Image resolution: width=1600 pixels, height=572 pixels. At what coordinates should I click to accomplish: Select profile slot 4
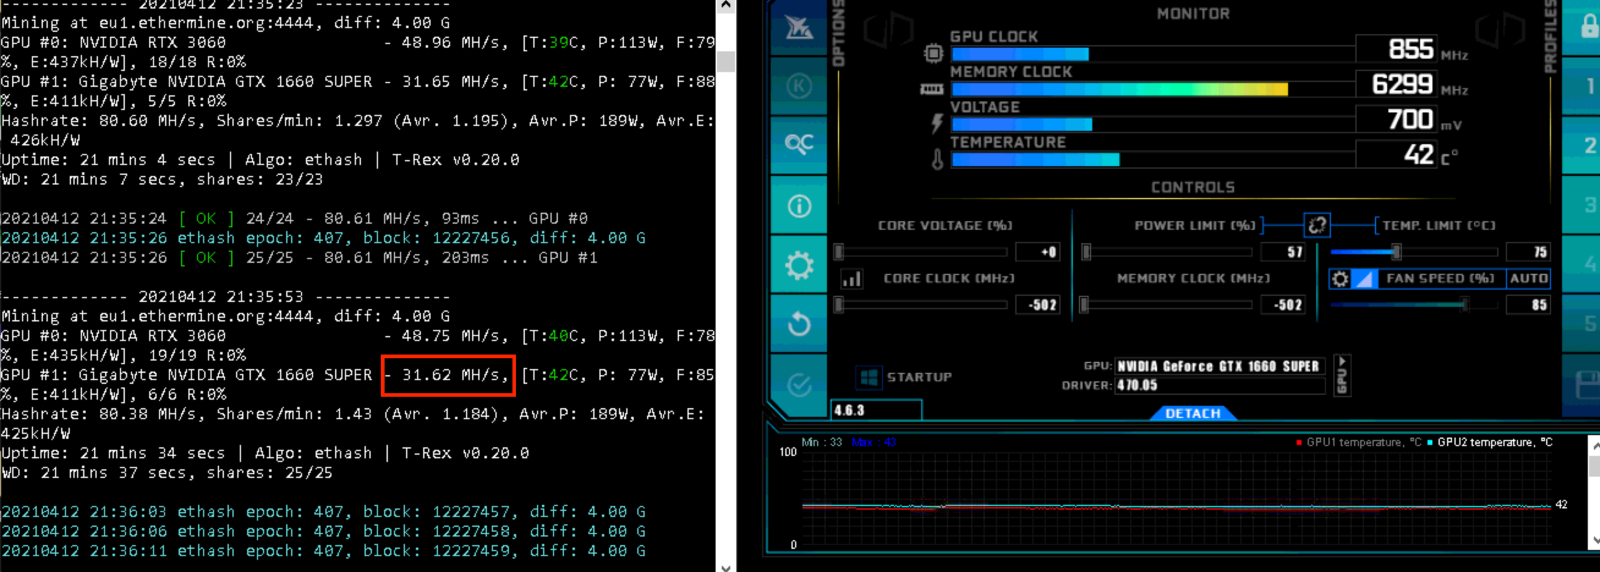pyautogui.click(x=1588, y=265)
